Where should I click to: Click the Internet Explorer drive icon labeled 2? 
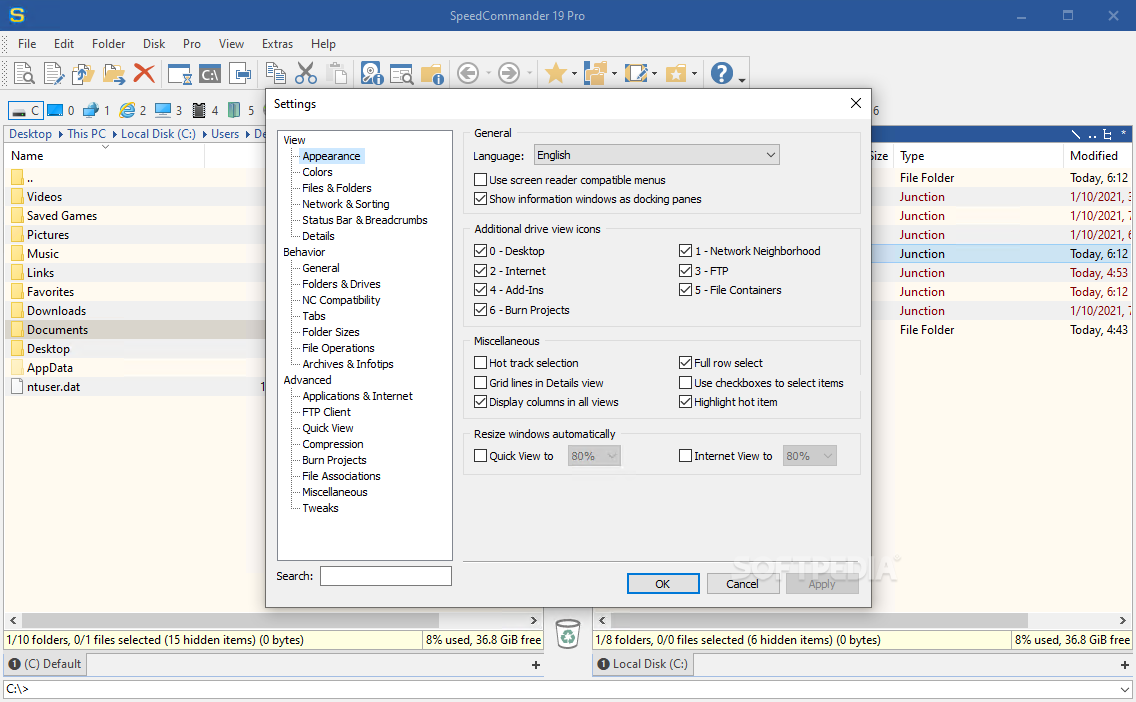click(x=133, y=110)
